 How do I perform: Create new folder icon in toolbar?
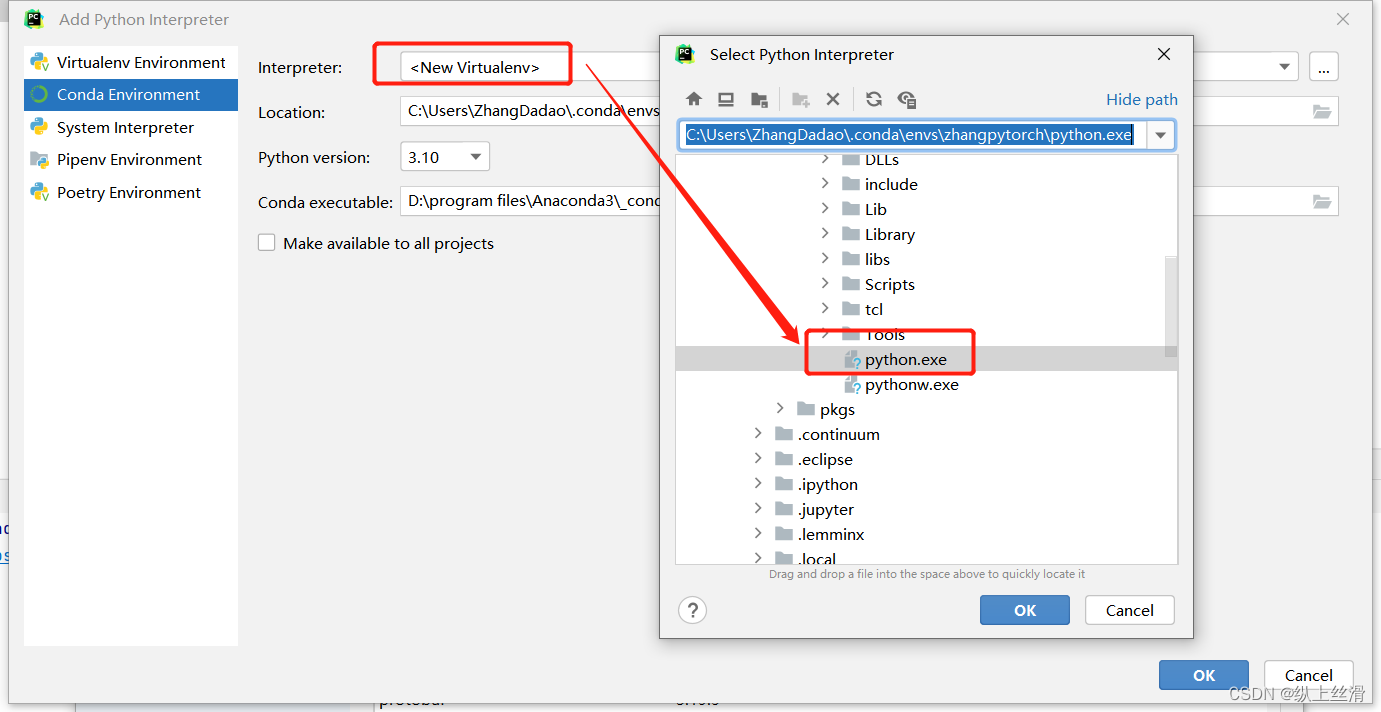tap(800, 99)
